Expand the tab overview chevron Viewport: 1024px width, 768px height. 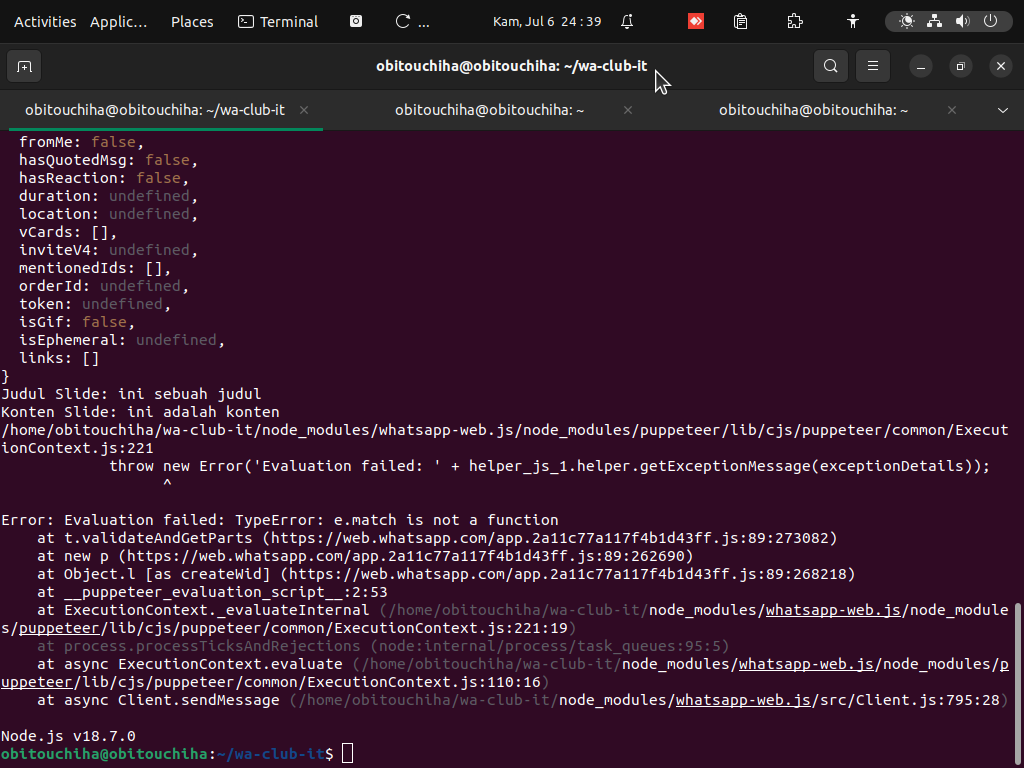click(x=1004, y=110)
